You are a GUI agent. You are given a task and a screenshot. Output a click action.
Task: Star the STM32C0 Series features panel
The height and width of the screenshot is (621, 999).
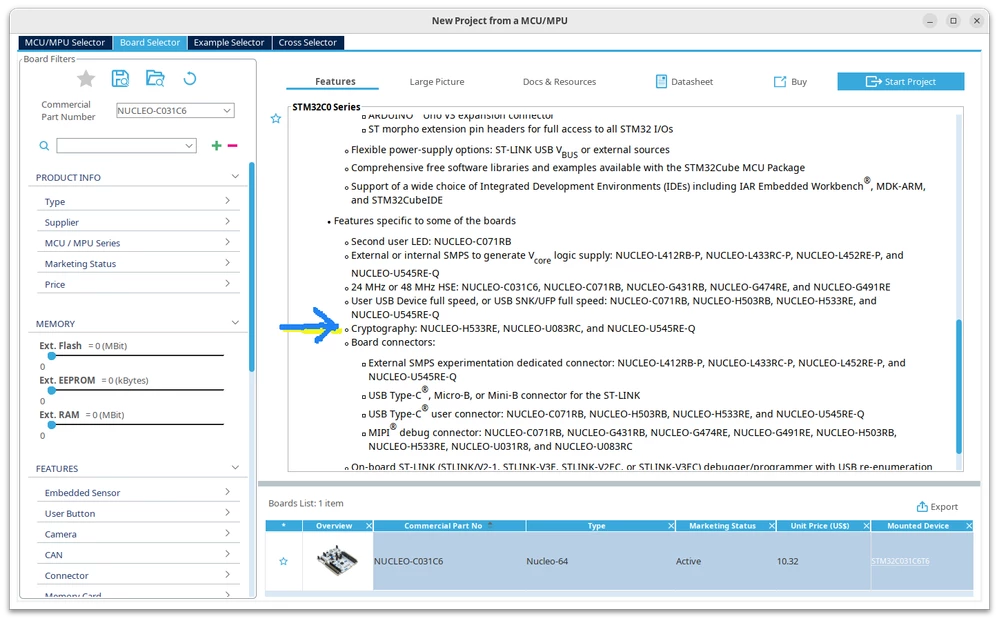276,118
